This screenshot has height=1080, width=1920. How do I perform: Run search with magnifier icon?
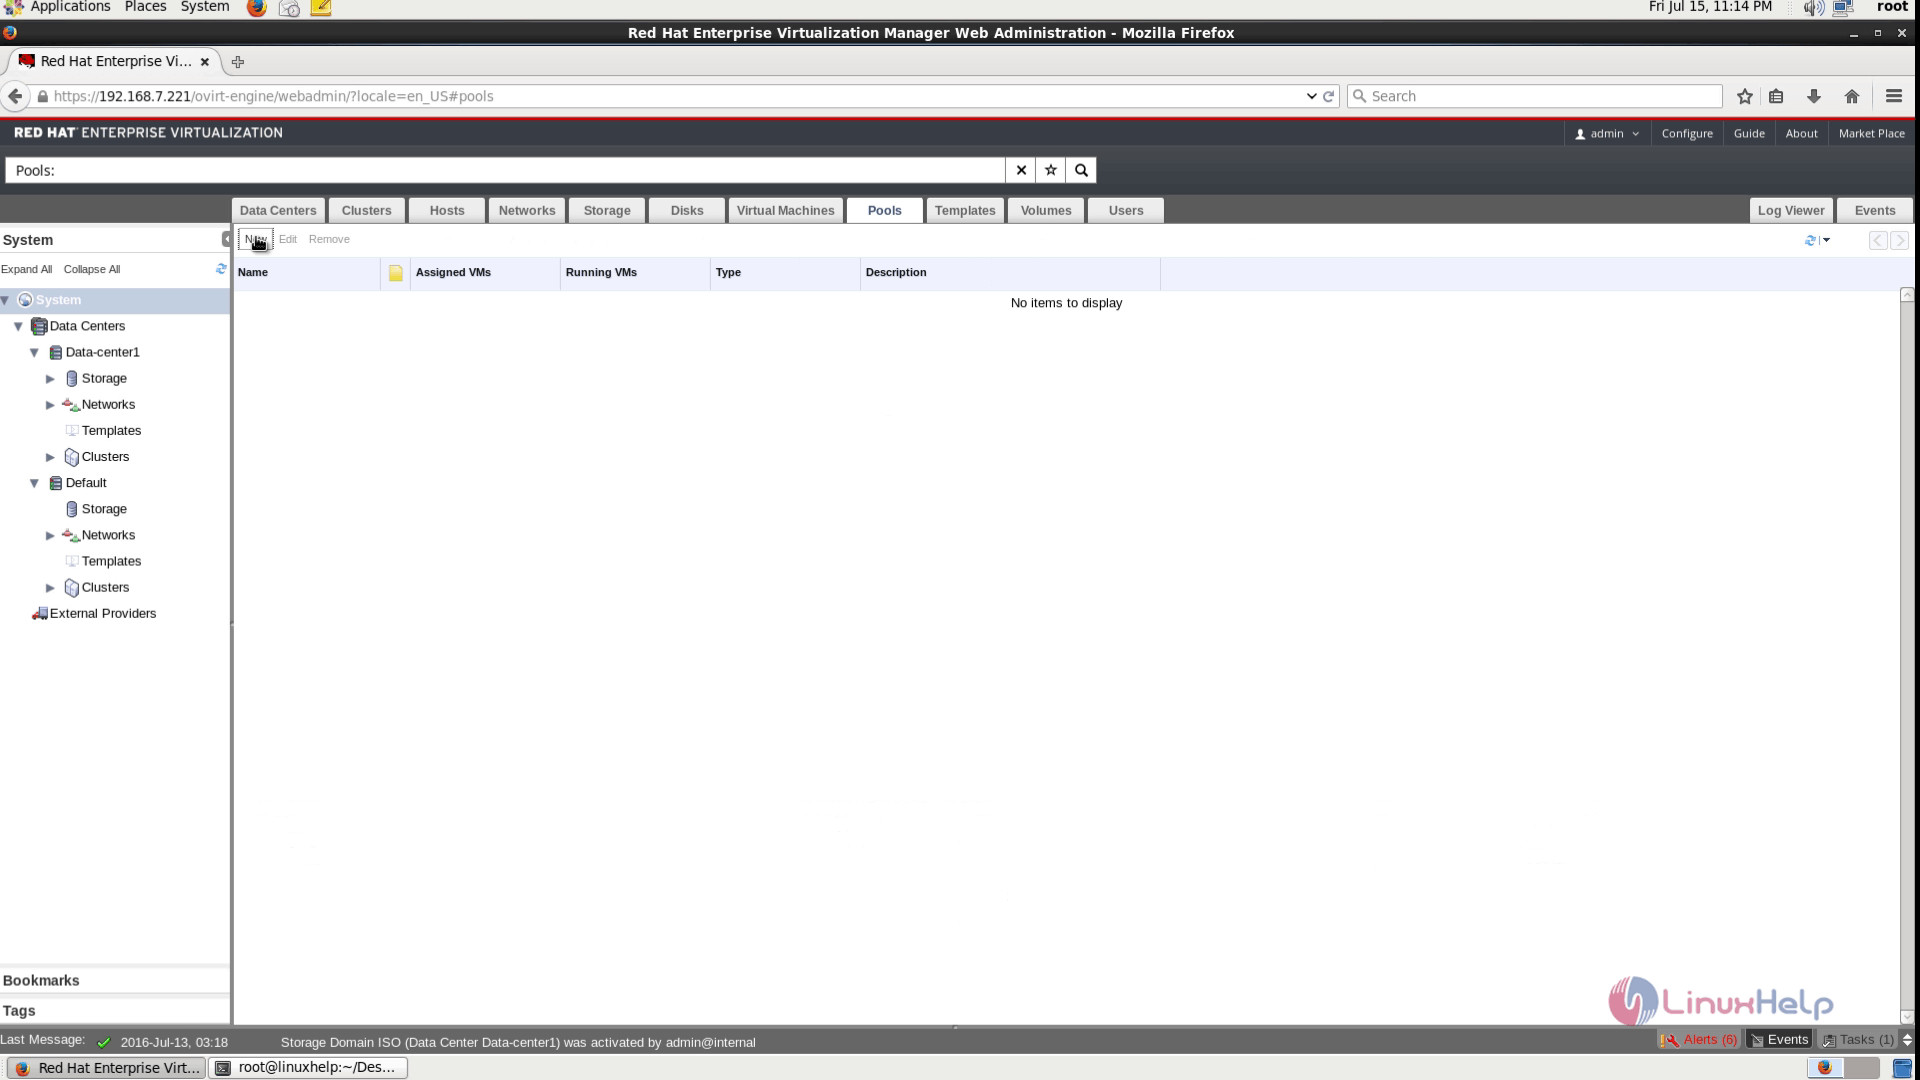pos(1081,170)
